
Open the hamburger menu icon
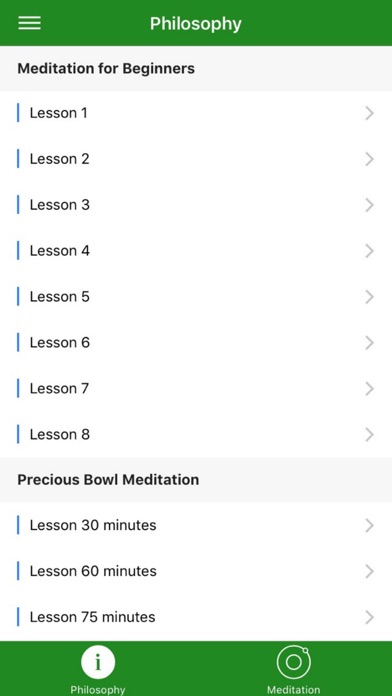click(x=29, y=23)
